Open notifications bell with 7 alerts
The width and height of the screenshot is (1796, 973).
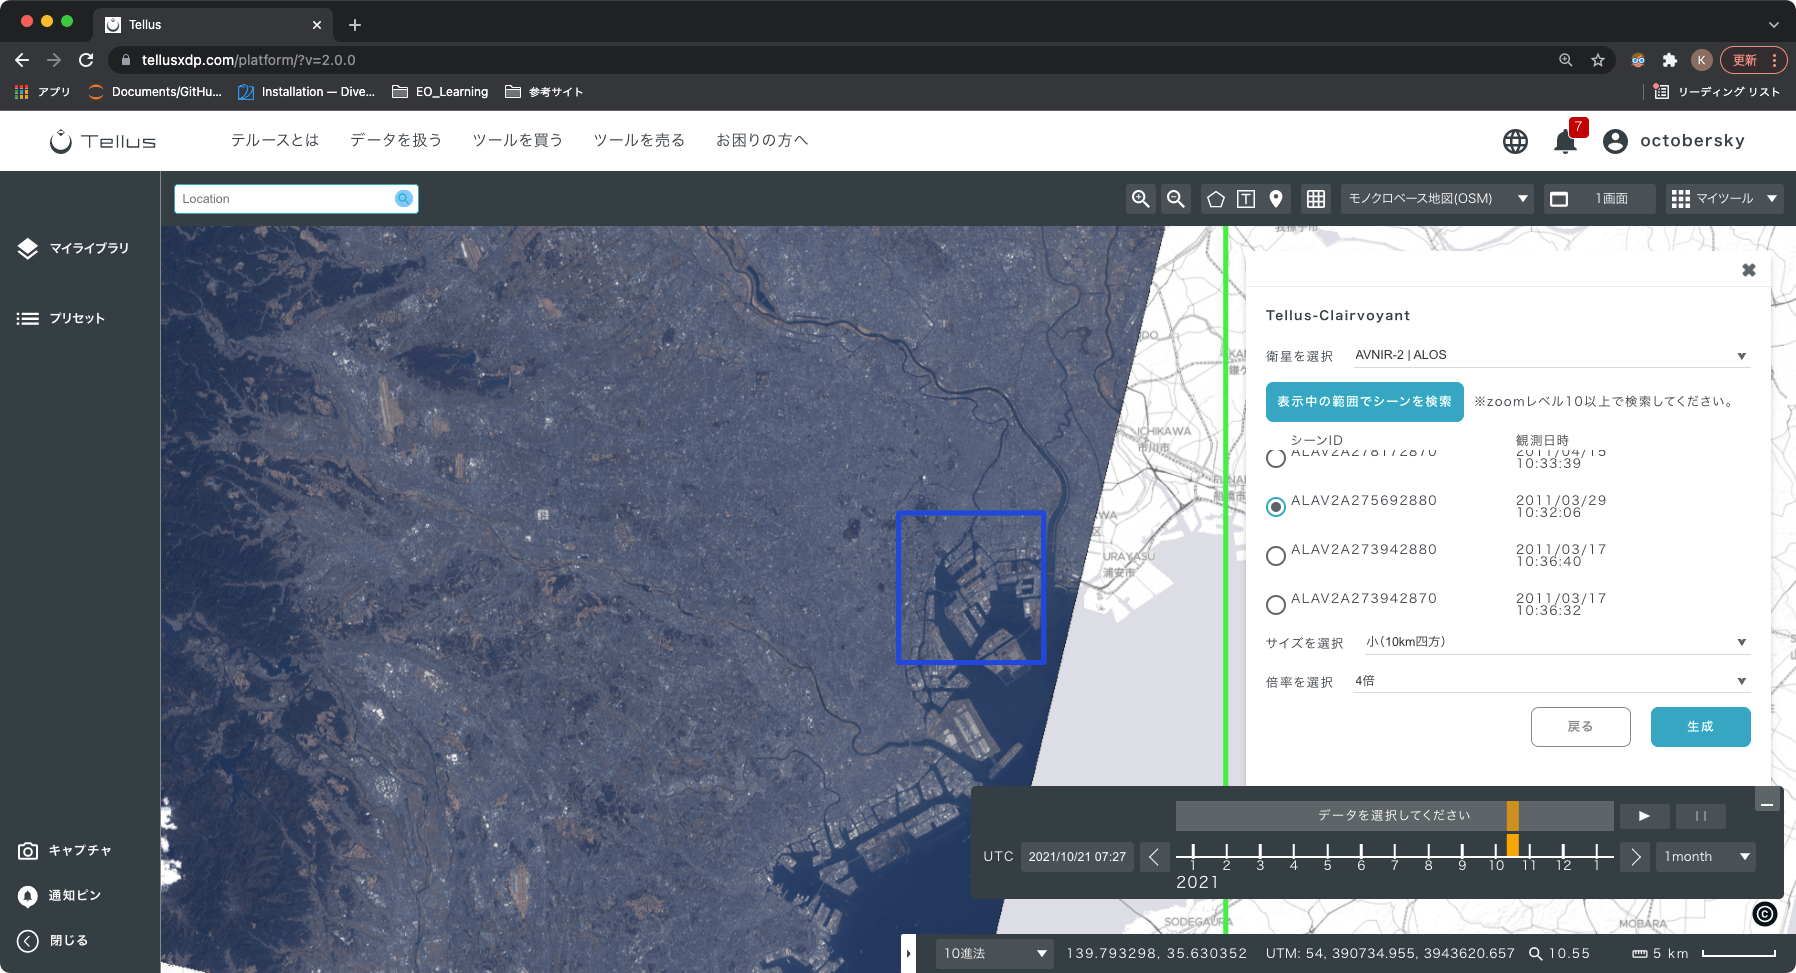click(1566, 141)
